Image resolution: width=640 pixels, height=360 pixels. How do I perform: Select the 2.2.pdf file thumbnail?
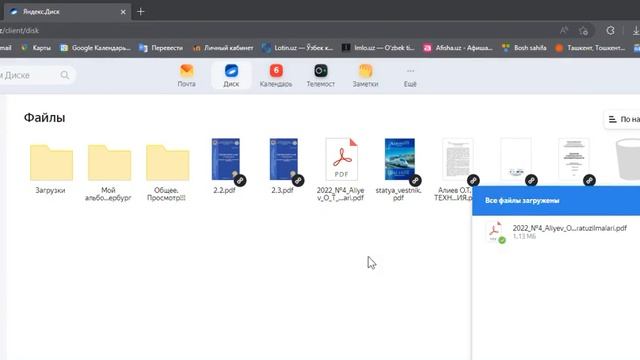225,159
